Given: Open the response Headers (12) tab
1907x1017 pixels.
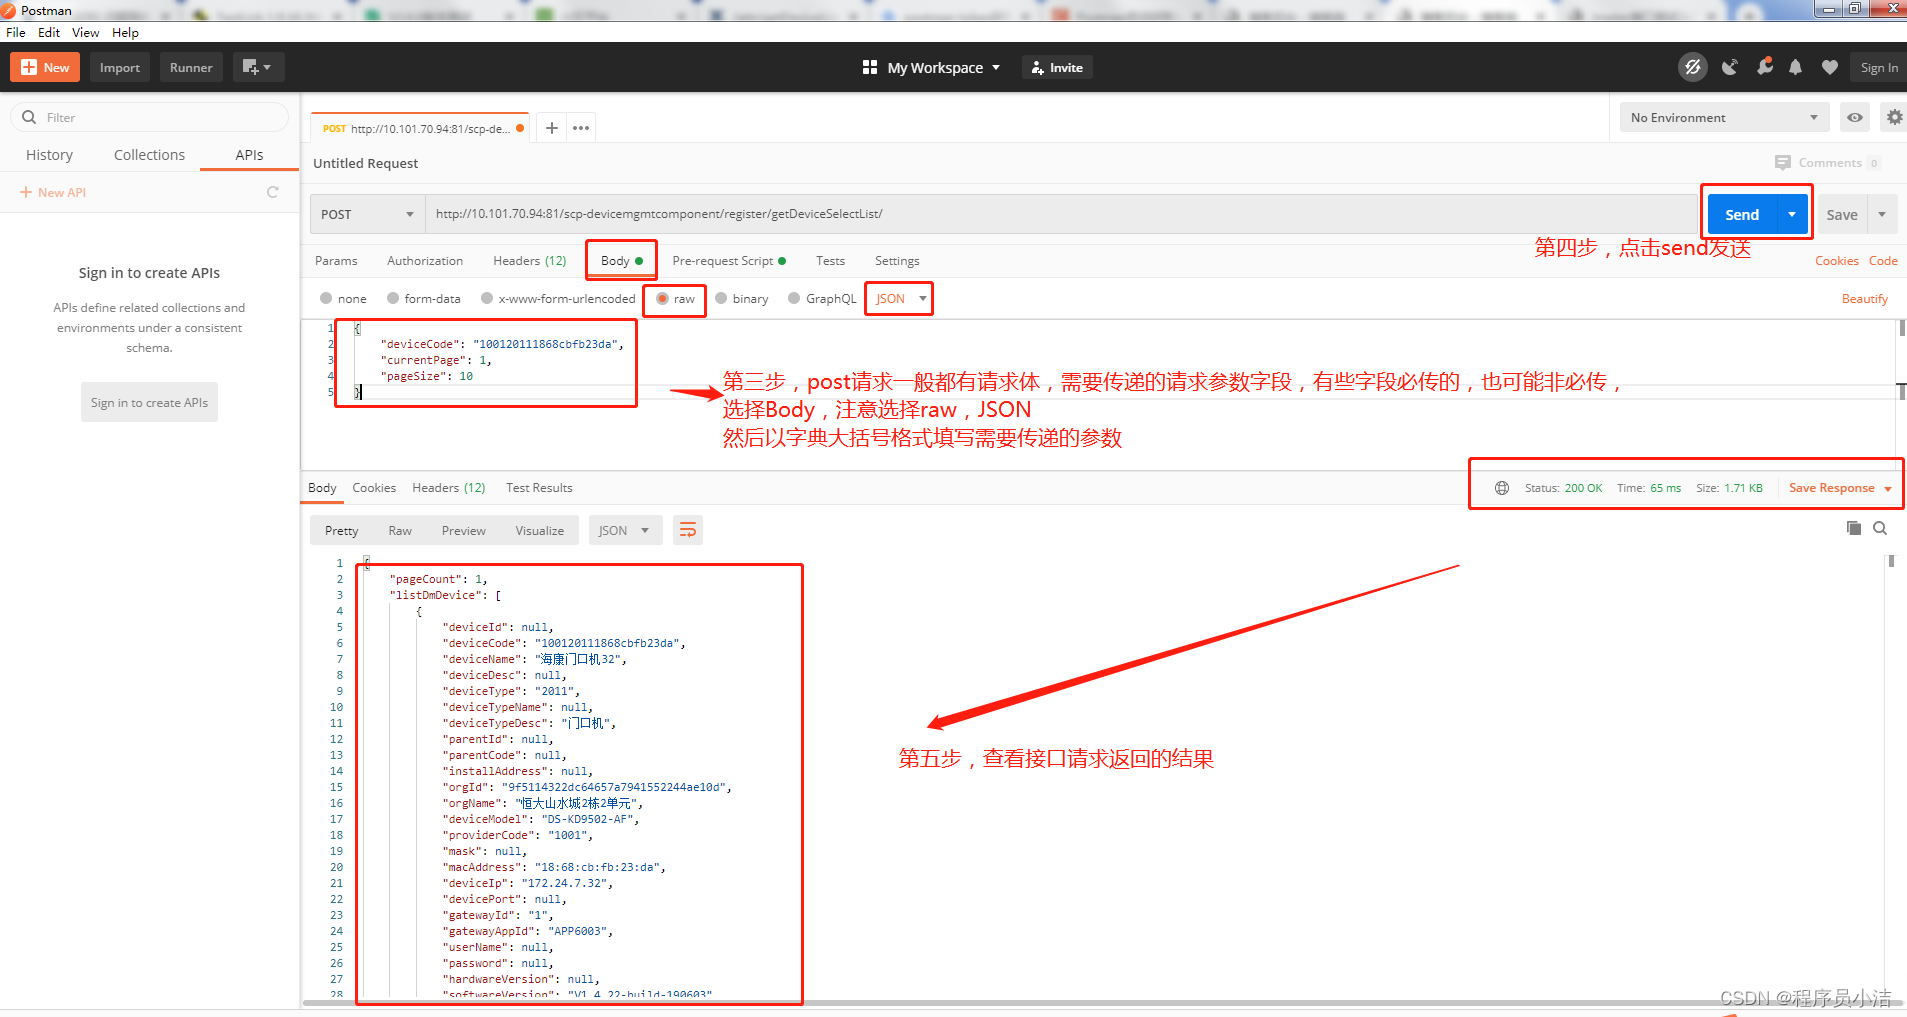Looking at the screenshot, I should coord(448,488).
